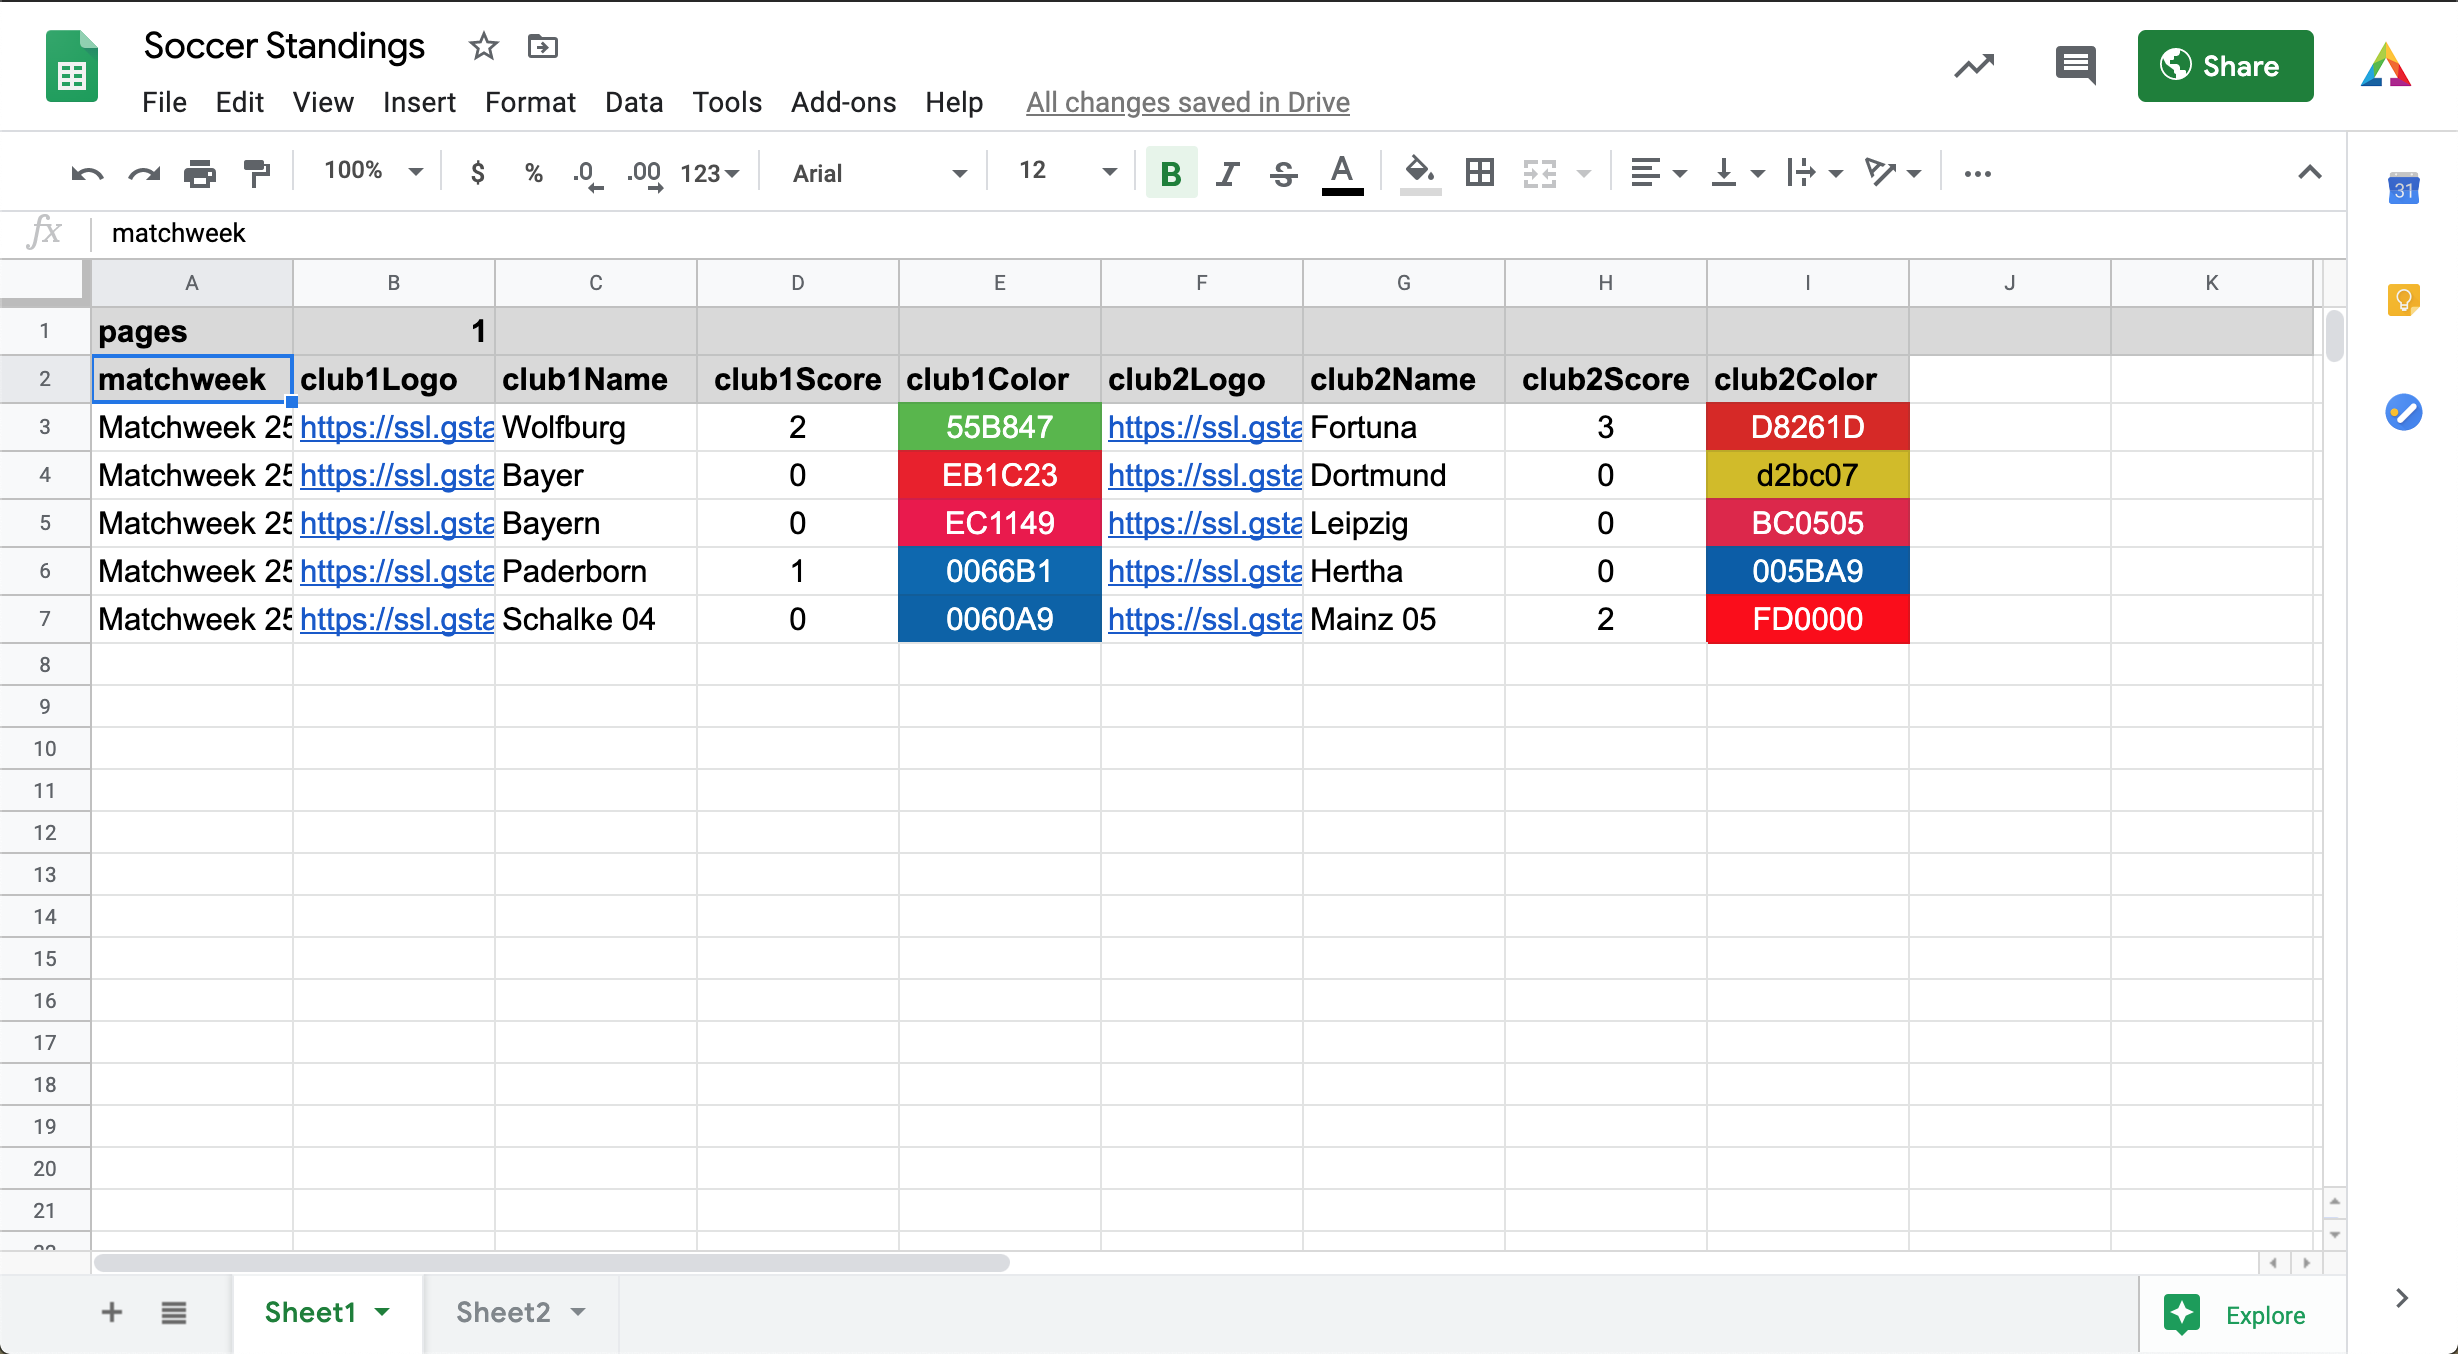Open the font size 12 dropdown
The image size is (2458, 1354).
(x=1066, y=171)
